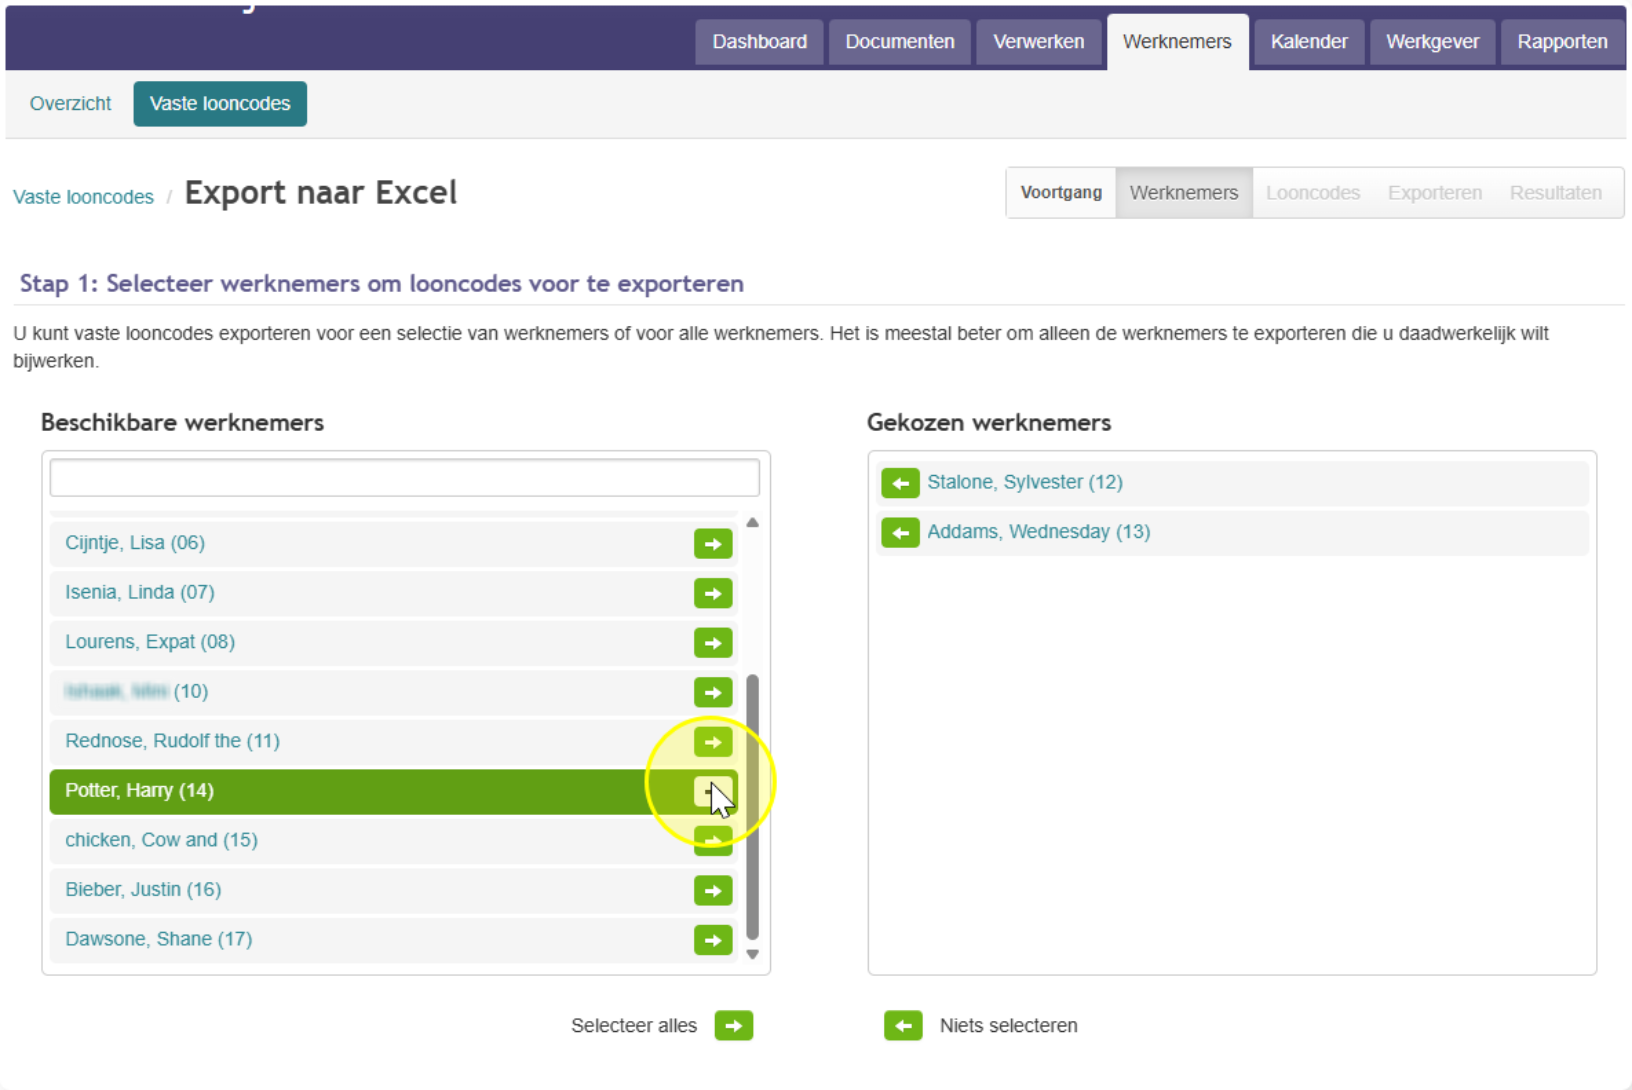Click Vaste looncodes button

tap(220, 104)
